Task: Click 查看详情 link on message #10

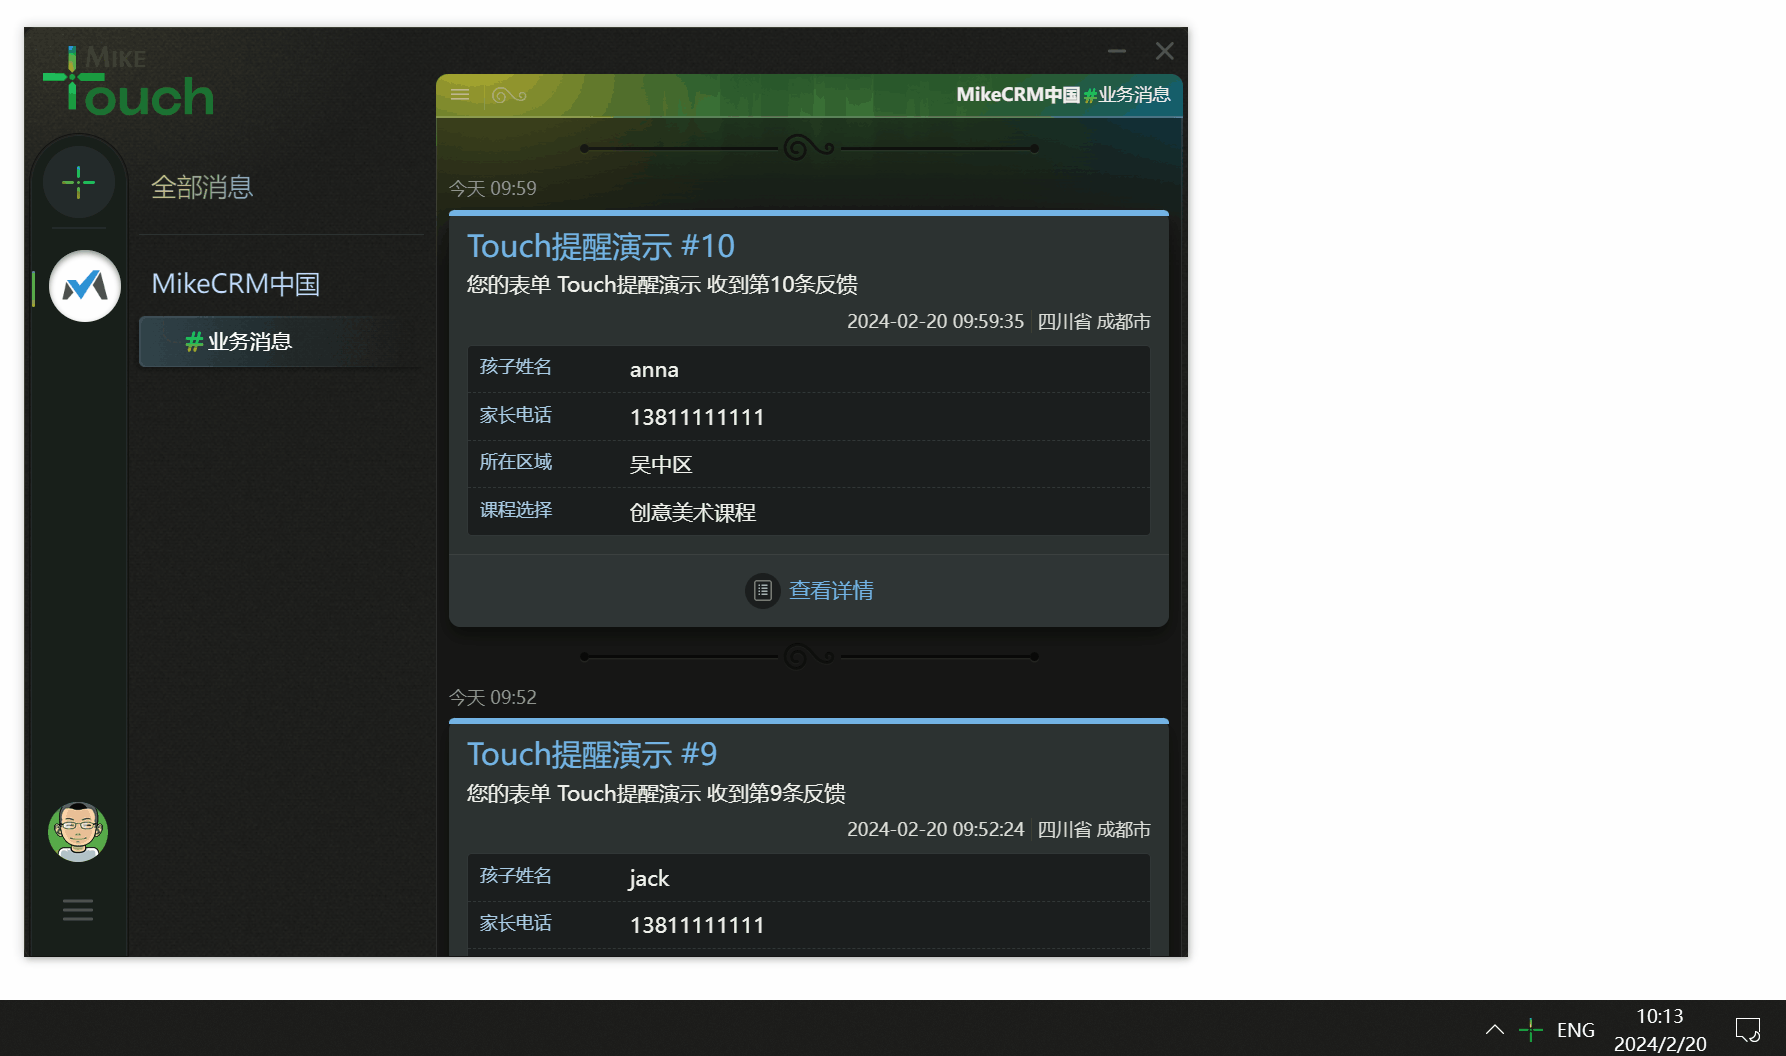Action: pos(831,591)
